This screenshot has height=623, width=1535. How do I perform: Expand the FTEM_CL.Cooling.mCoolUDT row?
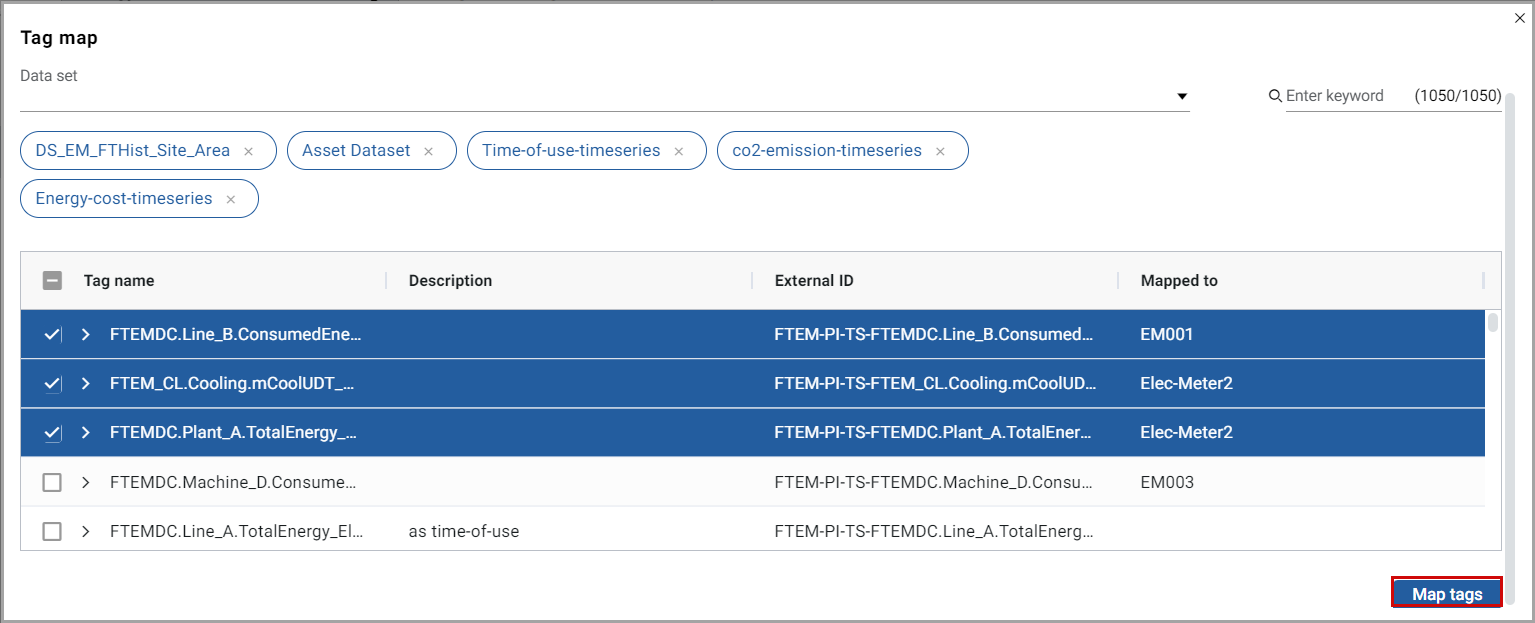tap(86, 384)
